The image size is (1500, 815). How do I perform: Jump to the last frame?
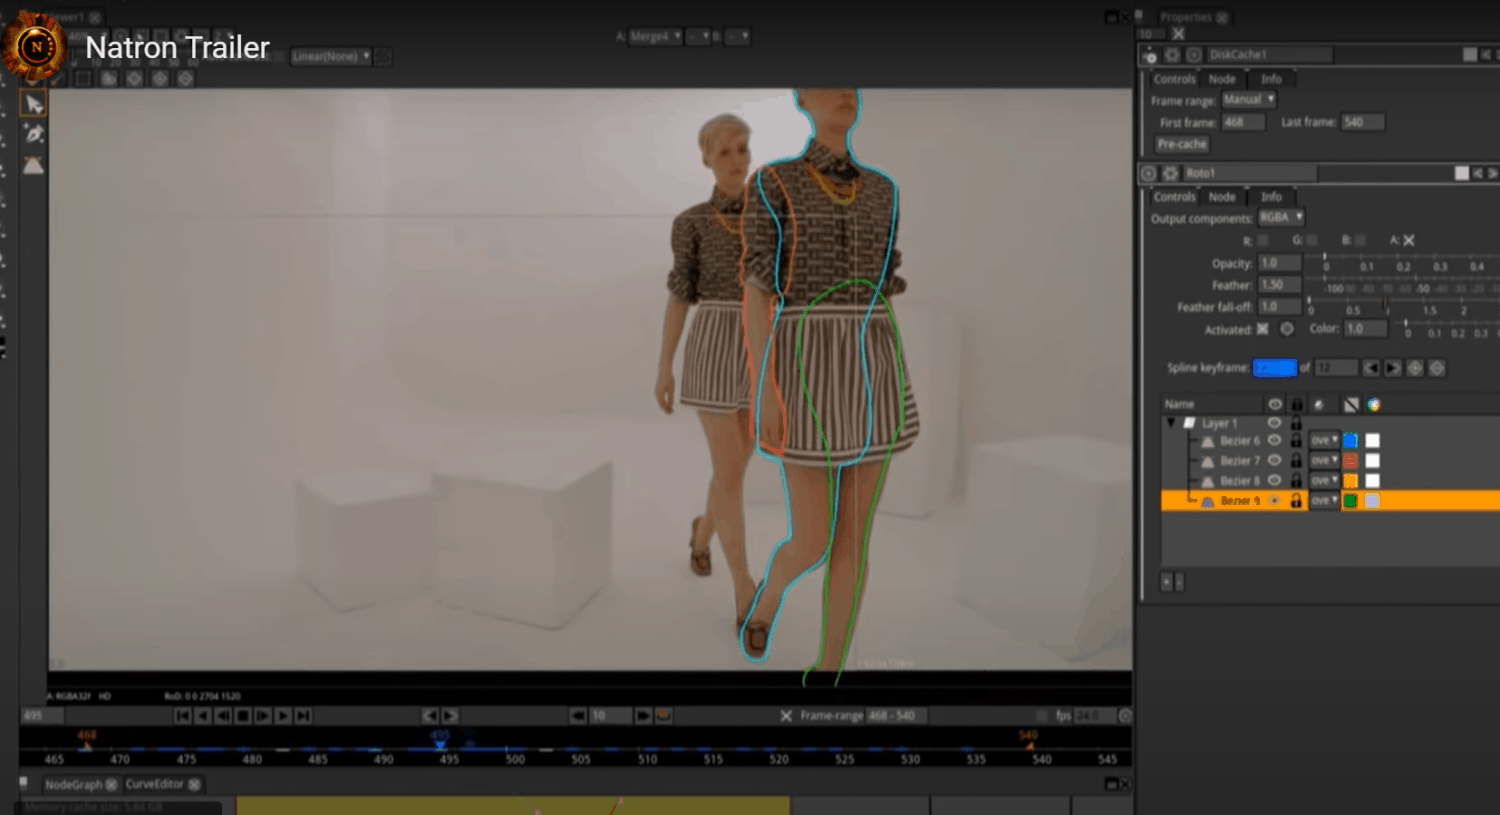tap(303, 716)
